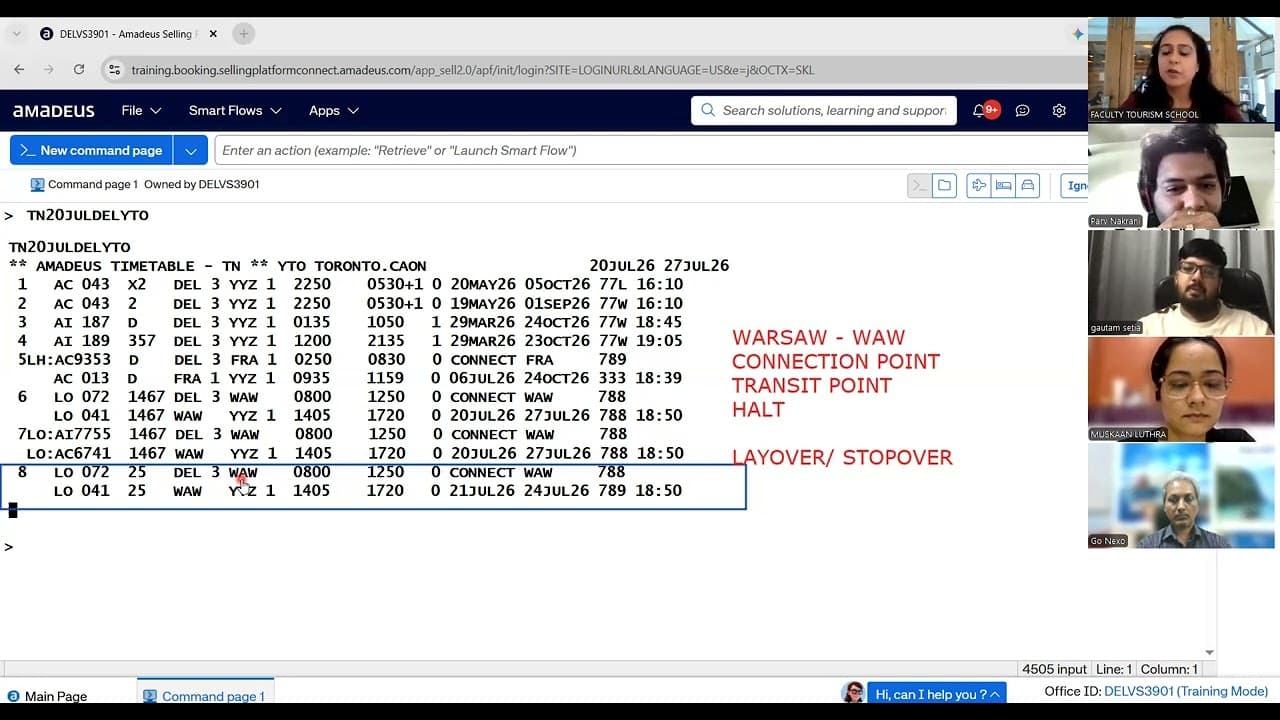The width and height of the screenshot is (1280, 720).
Task: Click the Amadeus logo
Action: pyautogui.click(x=54, y=111)
